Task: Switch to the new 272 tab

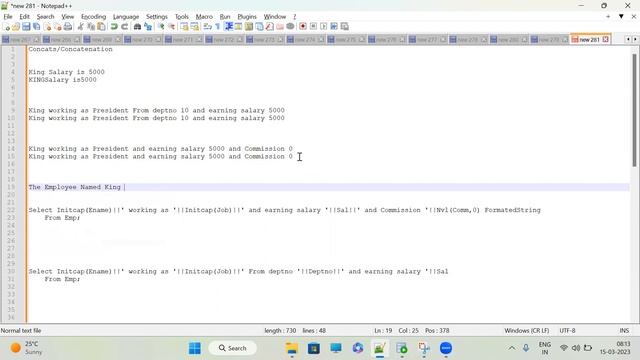Action: click(x=224, y=40)
